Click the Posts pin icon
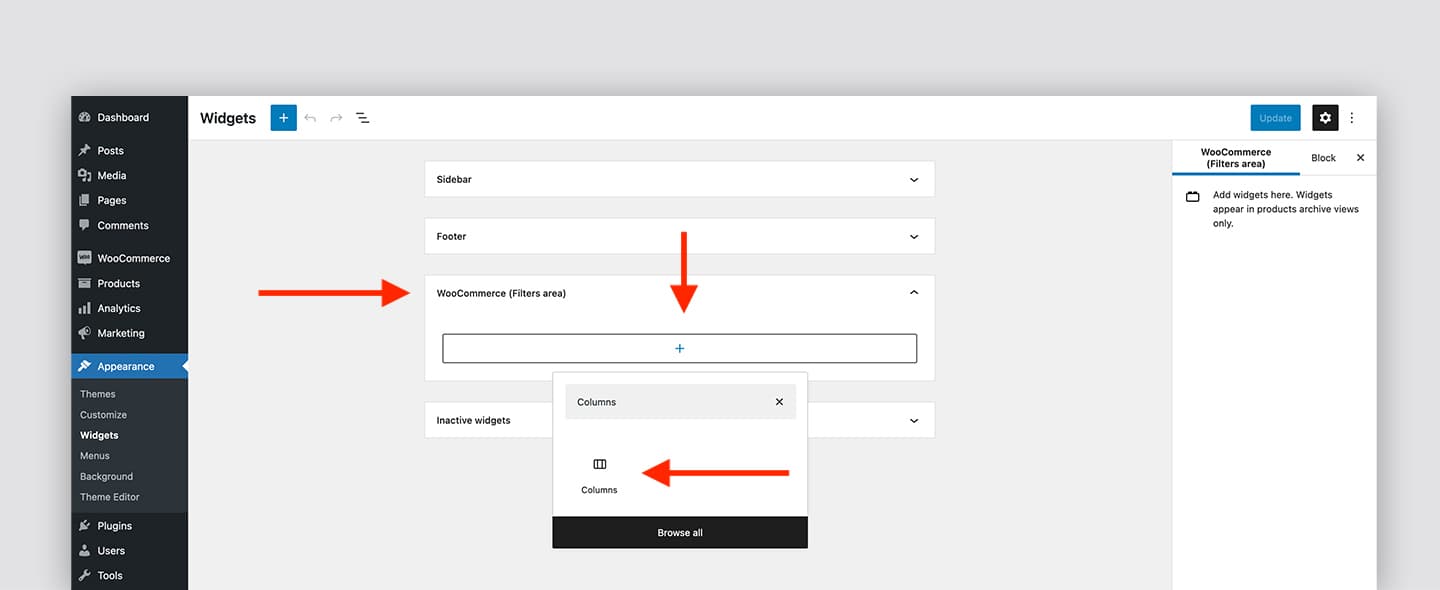This screenshot has width=1440, height=590. [85, 150]
